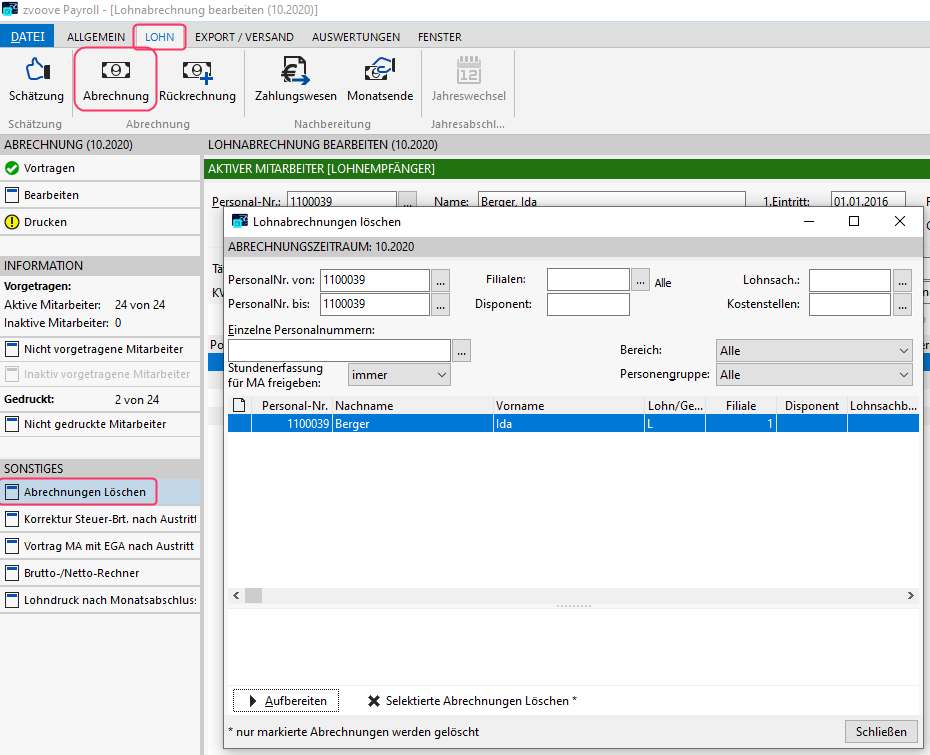Click the Einzelne Personalnummern input field
The image size is (930, 755).
(339, 350)
